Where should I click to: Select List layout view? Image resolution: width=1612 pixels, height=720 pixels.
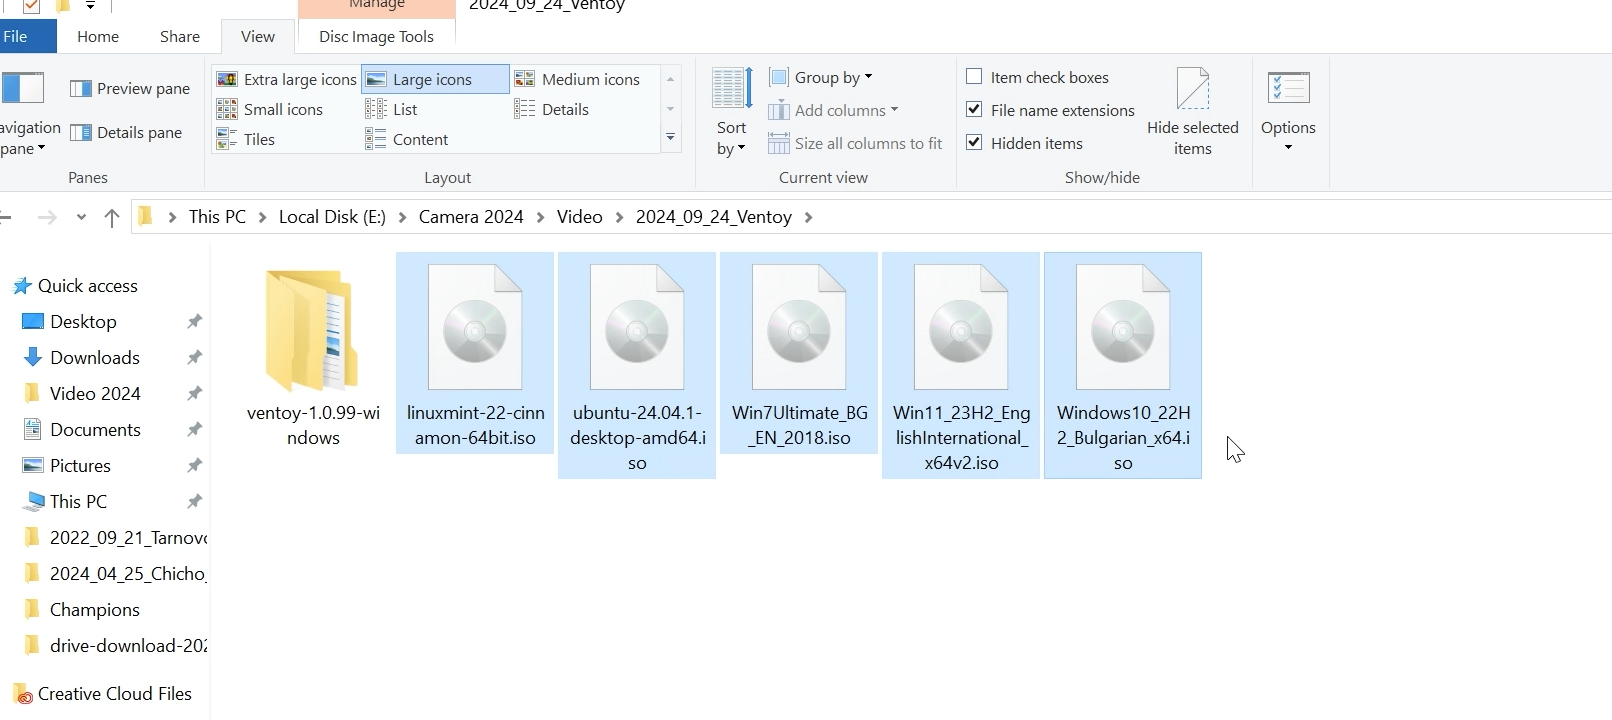(x=392, y=109)
